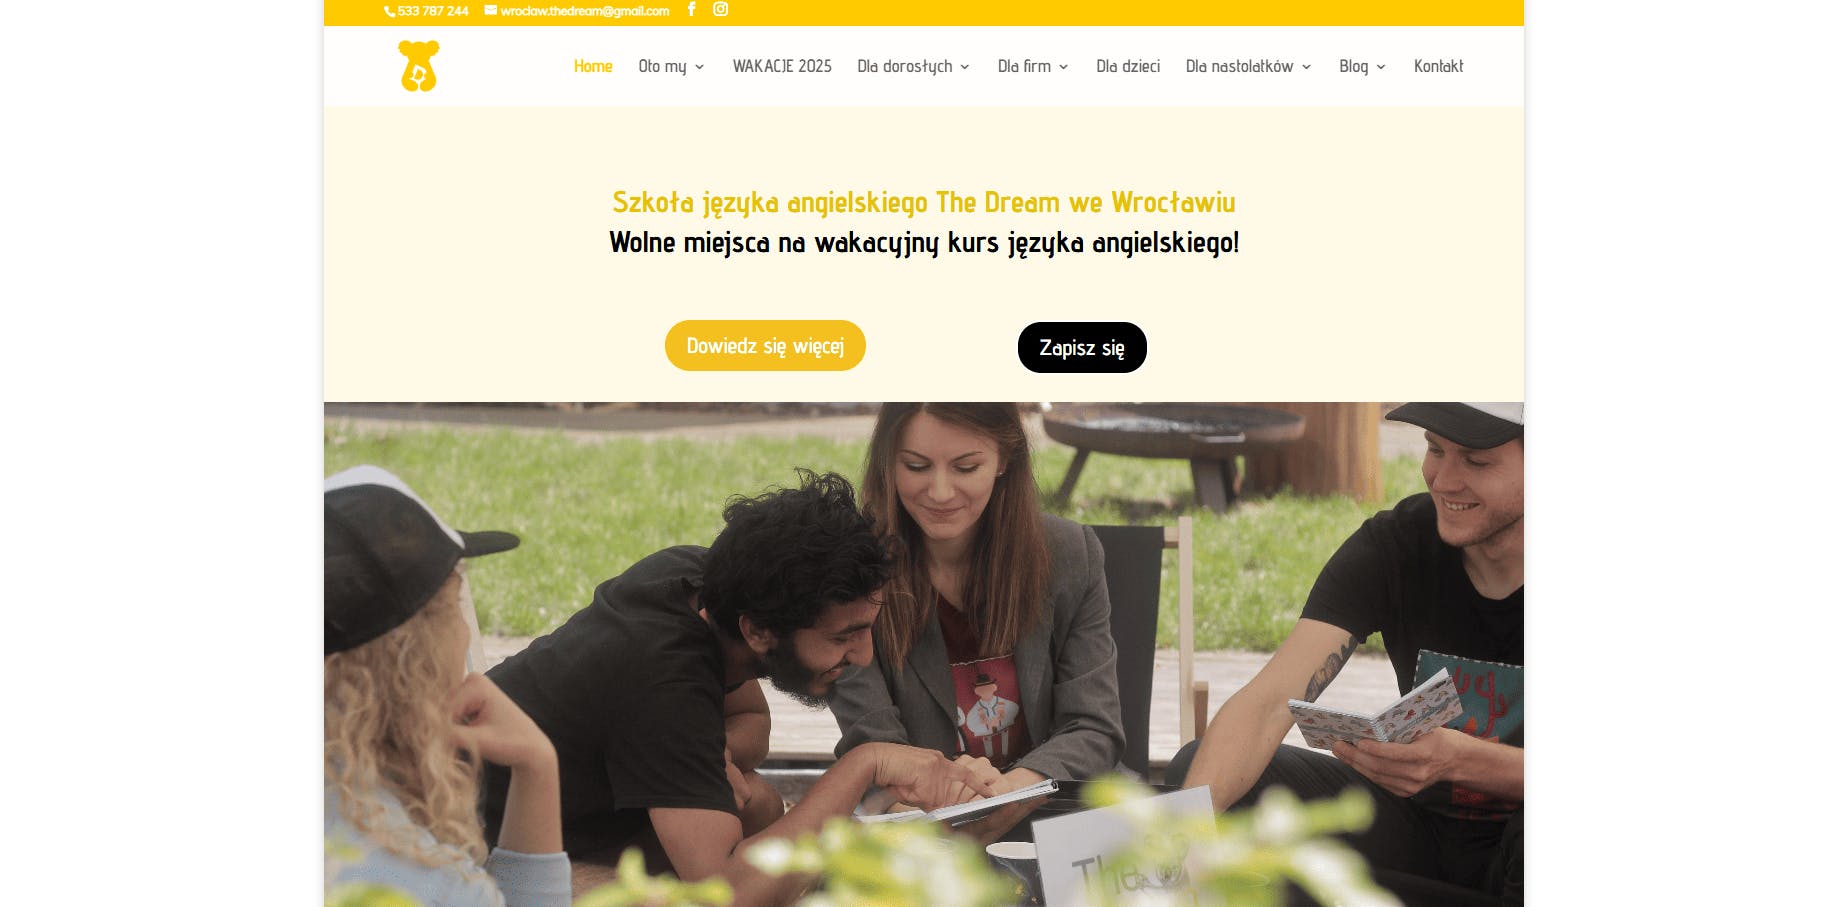Open the Kontakt page

(x=1438, y=66)
